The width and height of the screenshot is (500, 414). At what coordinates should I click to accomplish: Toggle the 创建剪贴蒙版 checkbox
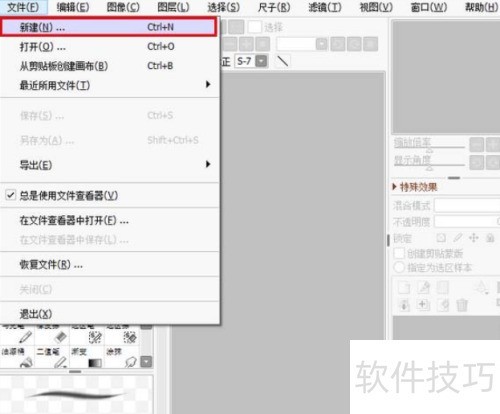399,253
